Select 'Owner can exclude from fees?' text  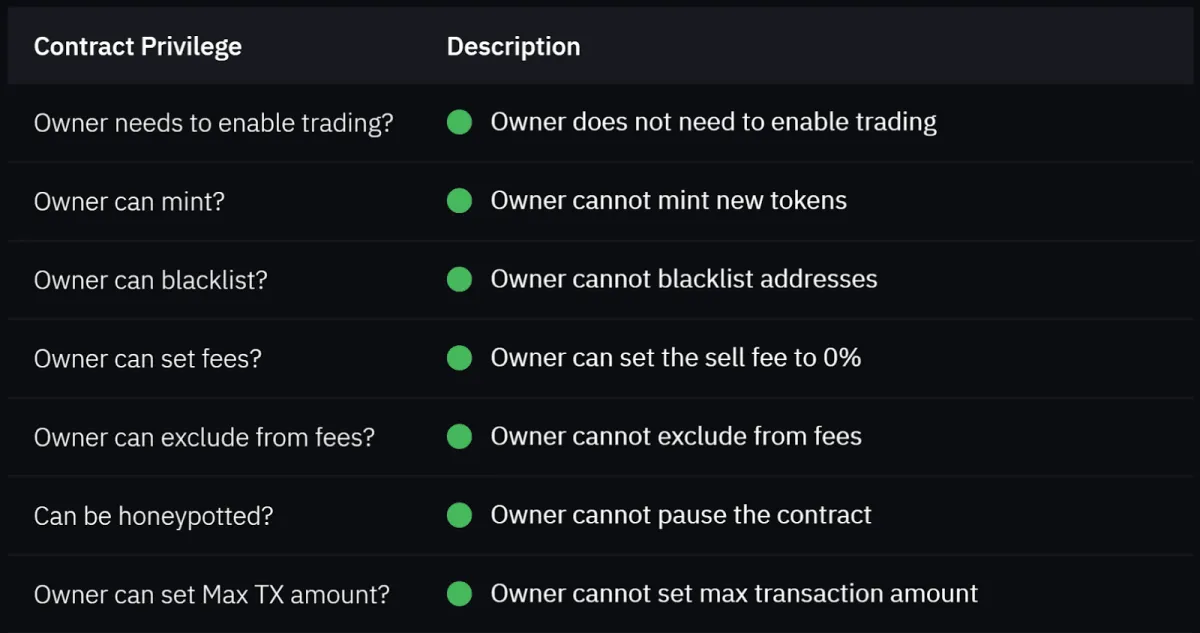(204, 437)
